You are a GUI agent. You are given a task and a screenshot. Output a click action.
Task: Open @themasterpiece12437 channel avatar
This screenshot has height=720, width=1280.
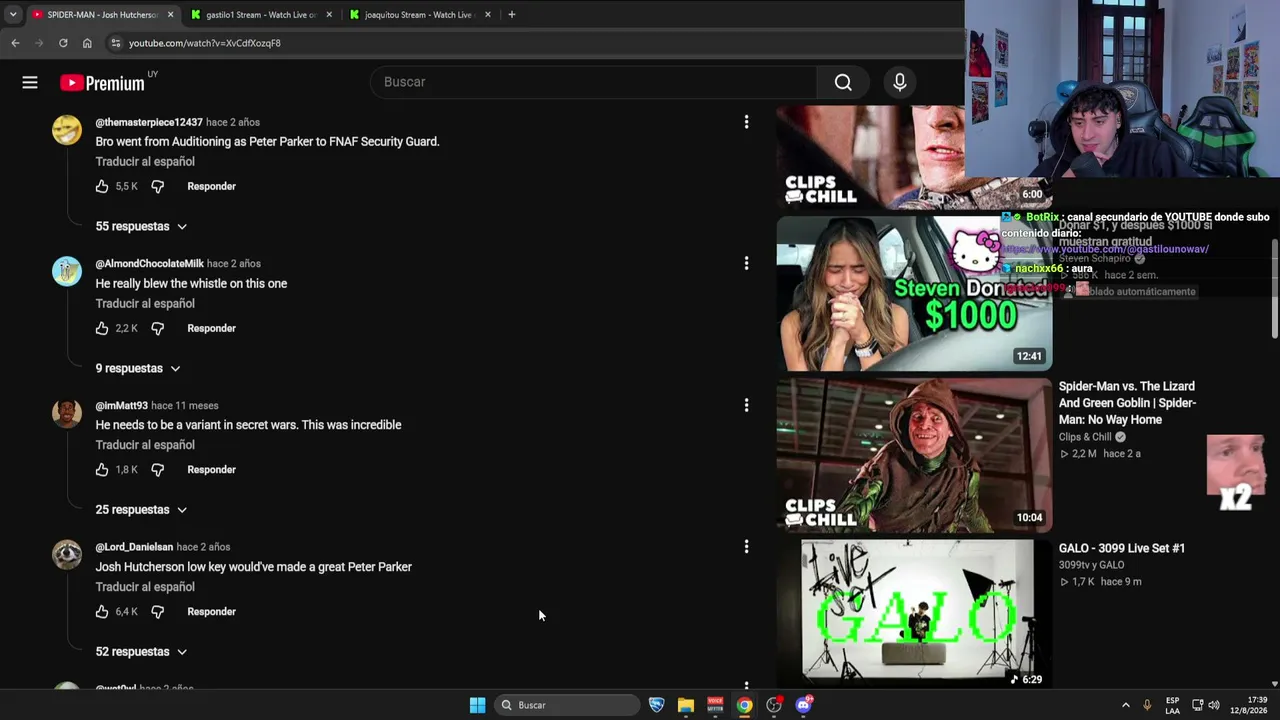[67, 130]
